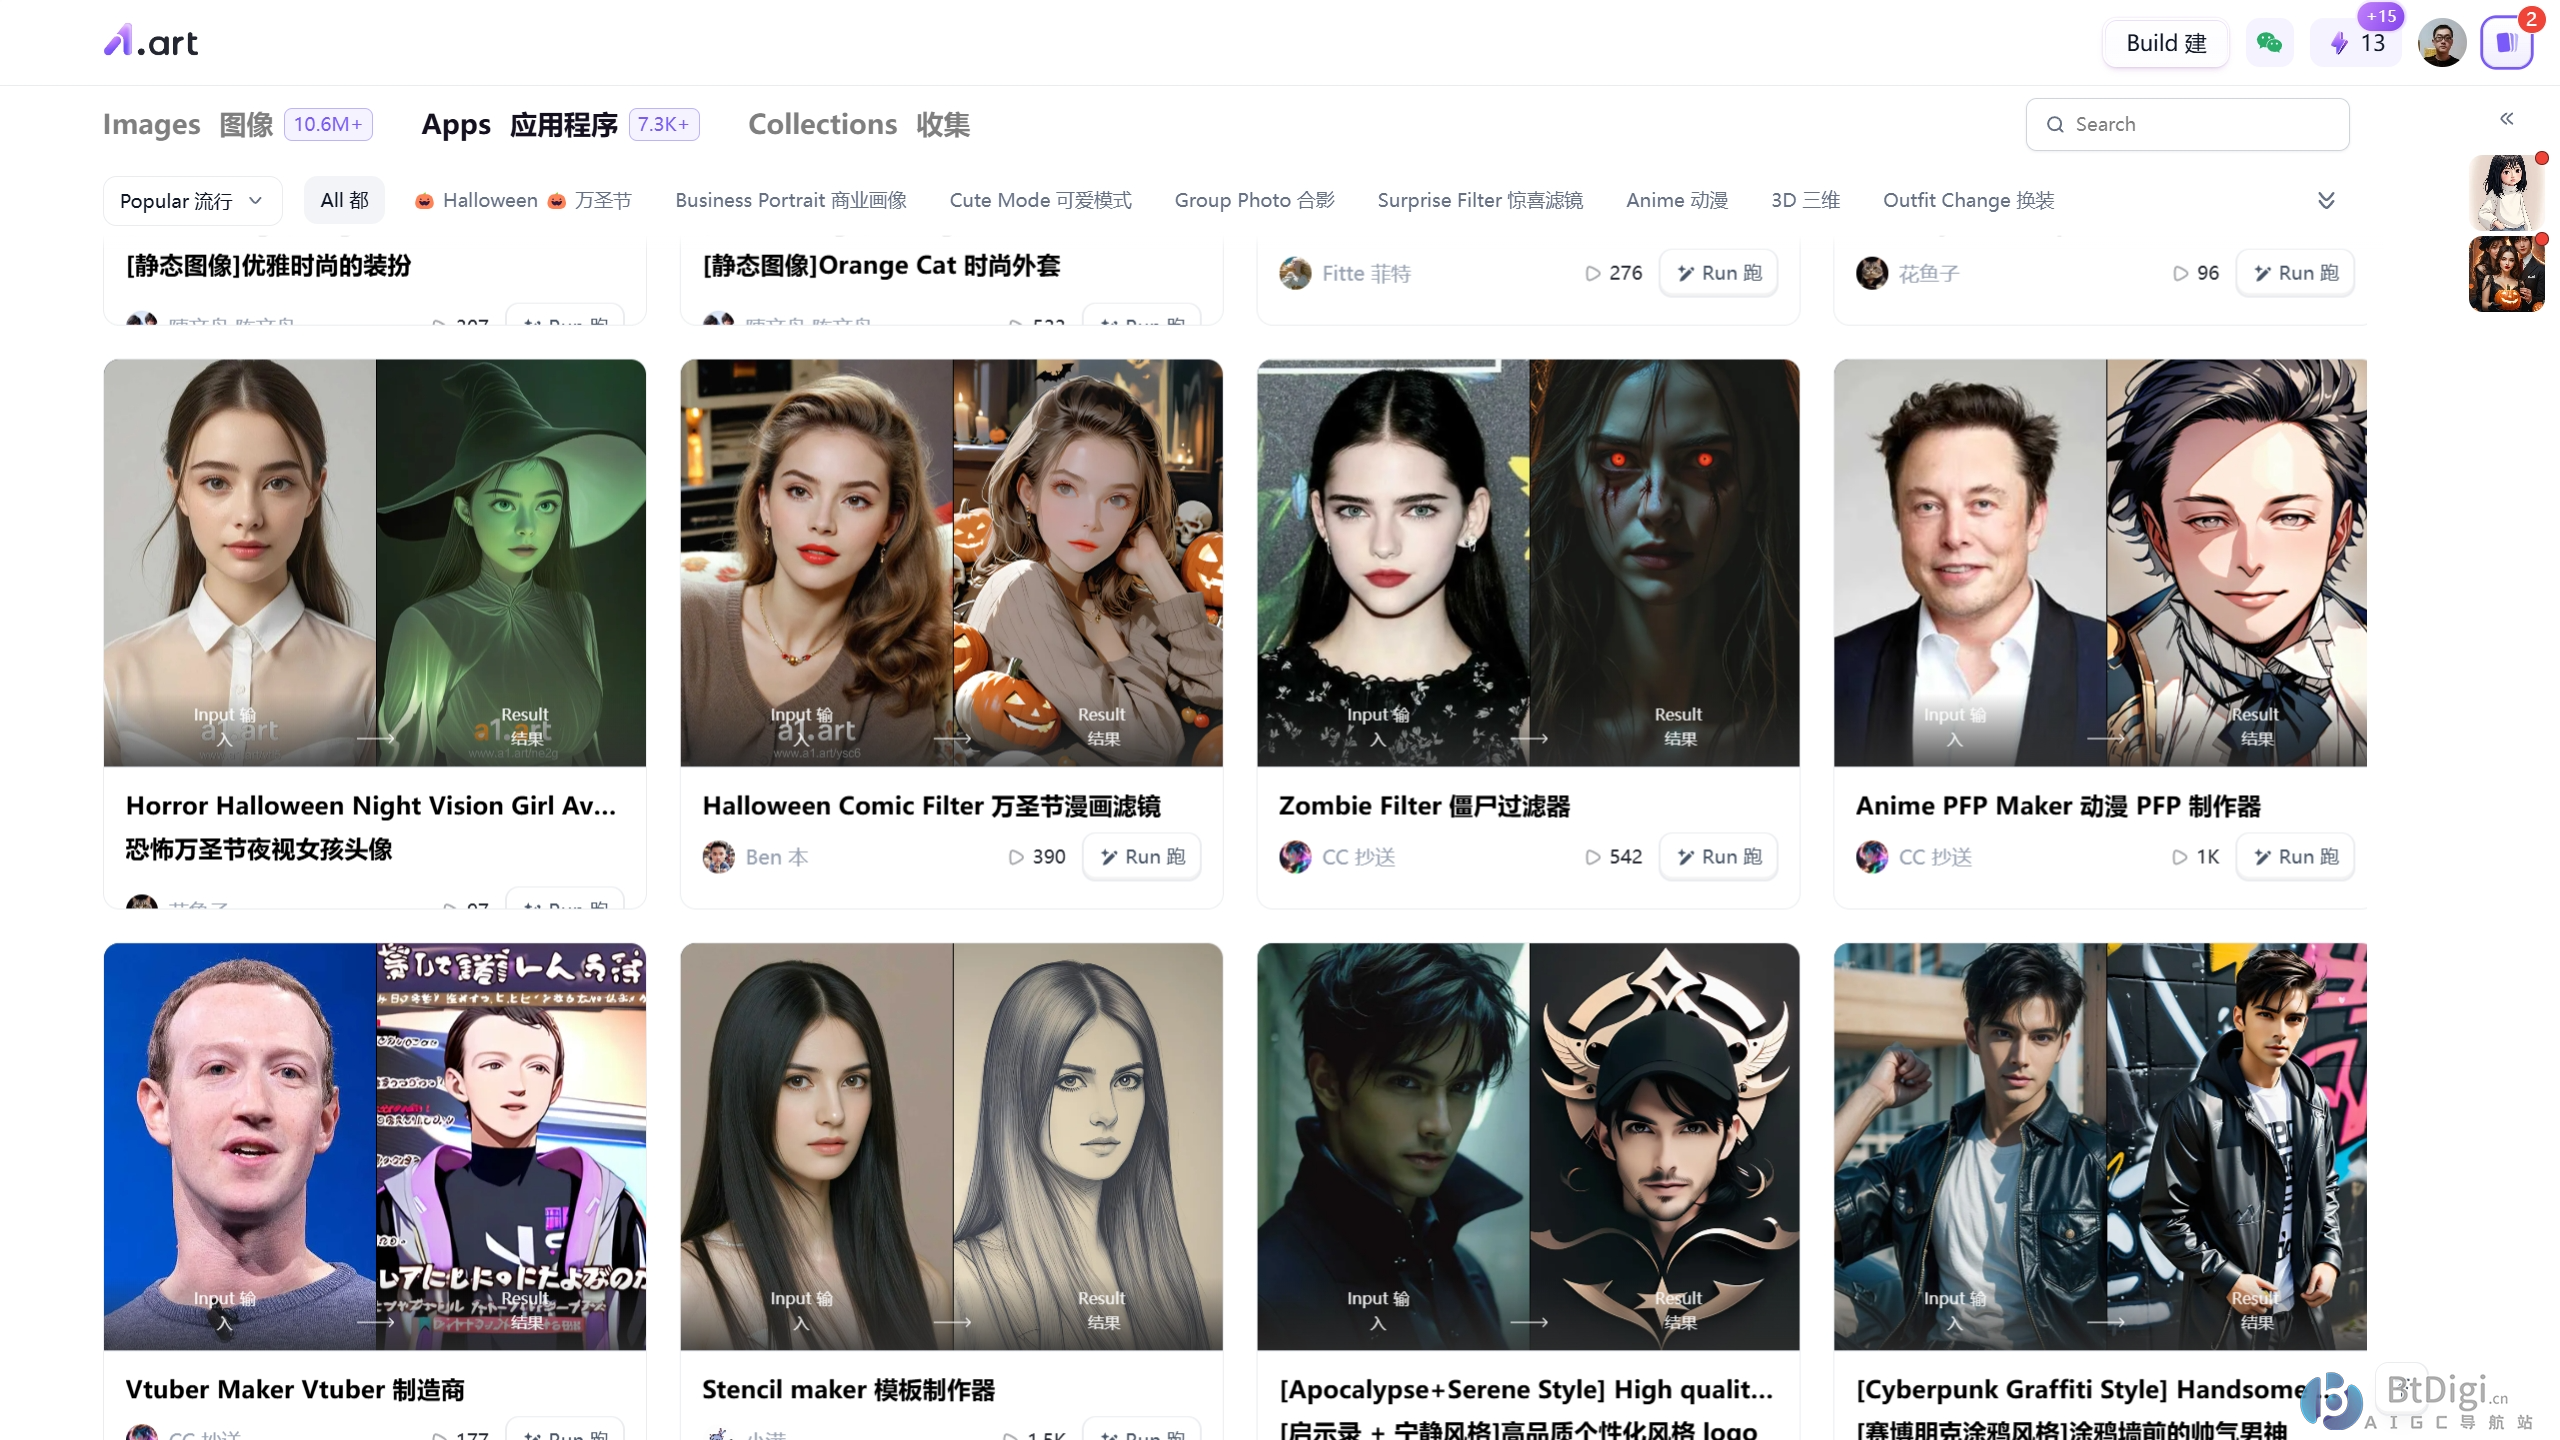
Task: Click the search magnifier icon
Action: click(2055, 125)
